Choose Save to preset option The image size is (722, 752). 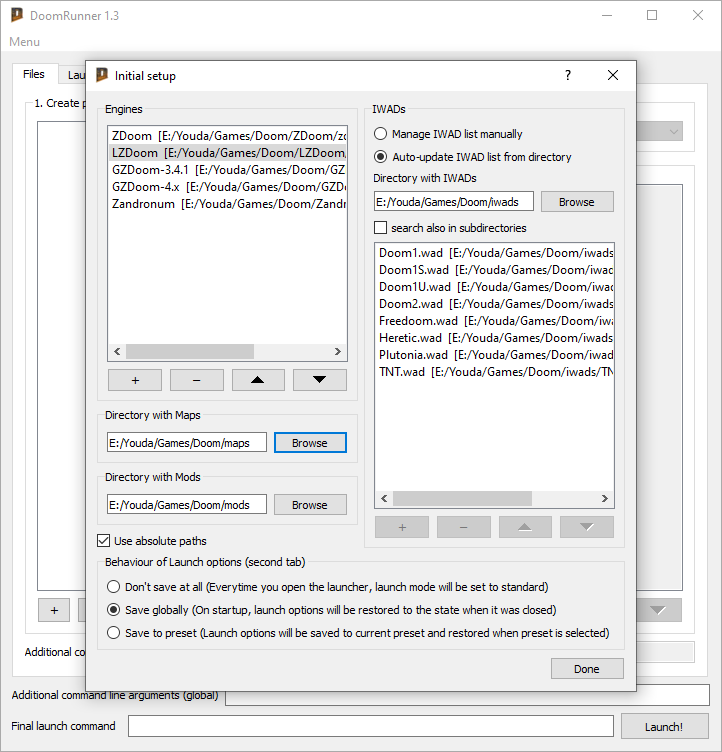click(358, 633)
